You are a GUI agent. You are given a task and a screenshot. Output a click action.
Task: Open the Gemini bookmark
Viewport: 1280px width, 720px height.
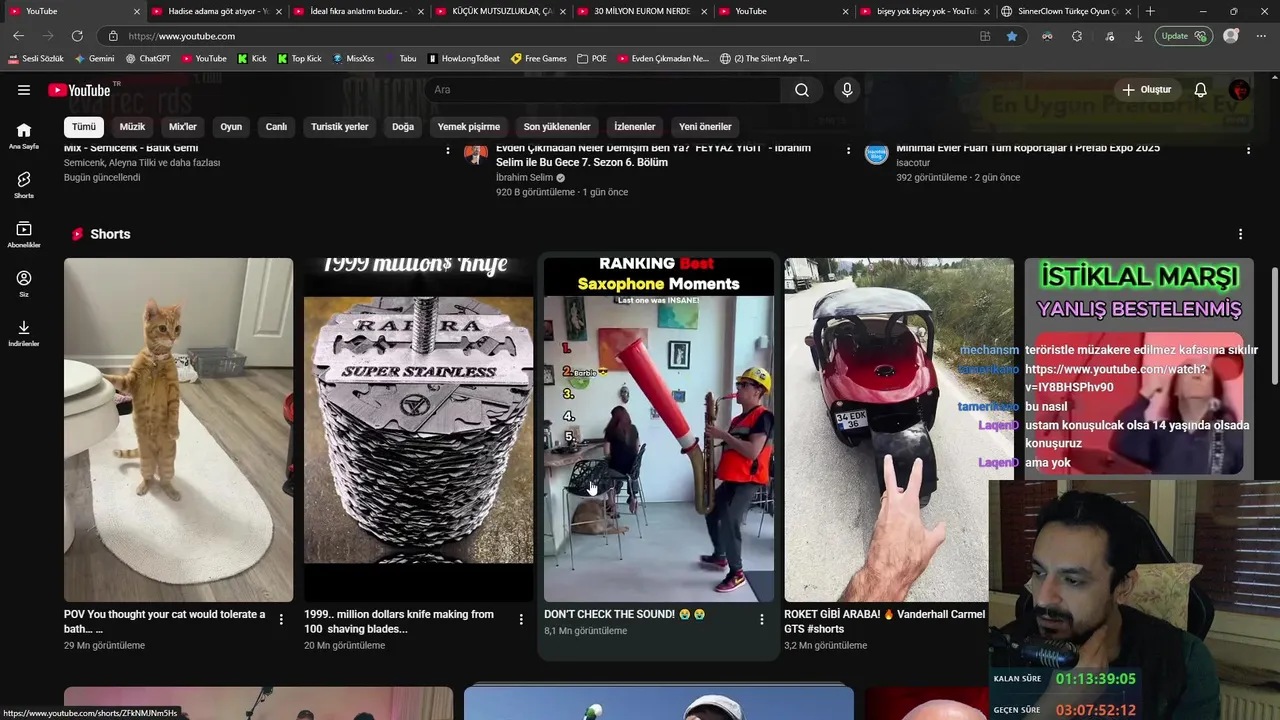click(94, 59)
